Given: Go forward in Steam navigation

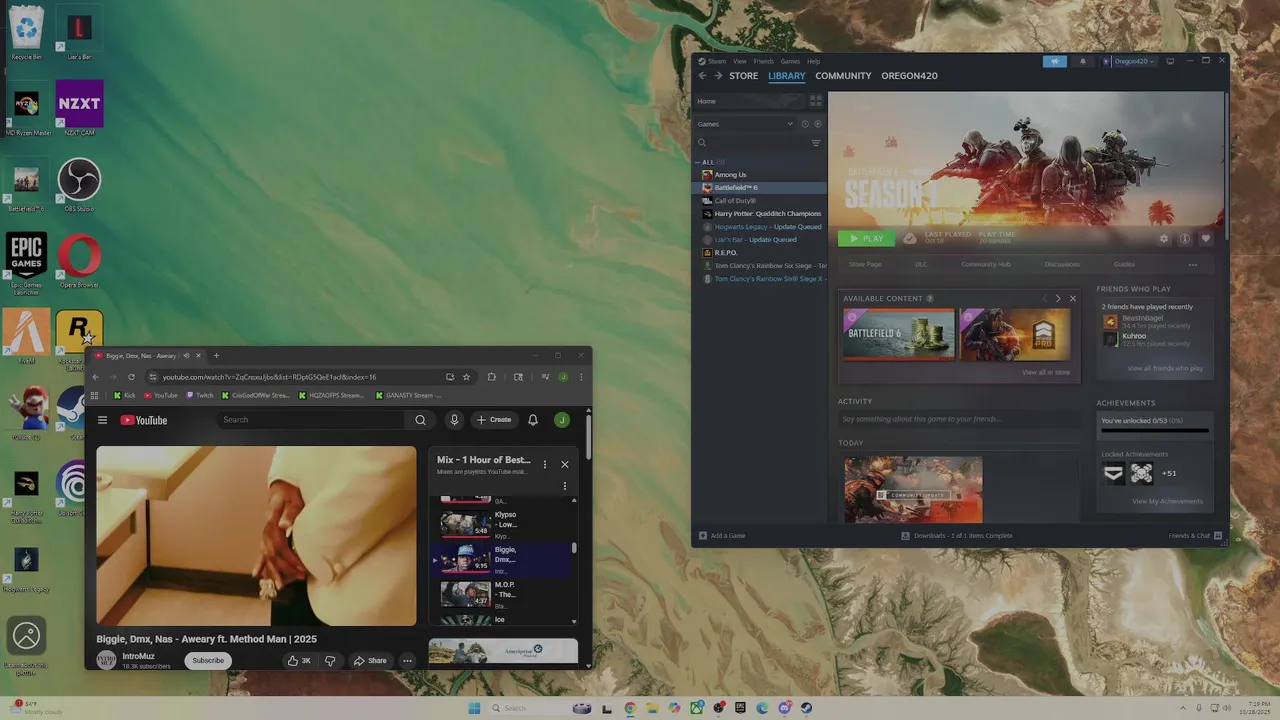Looking at the screenshot, I should 718,76.
